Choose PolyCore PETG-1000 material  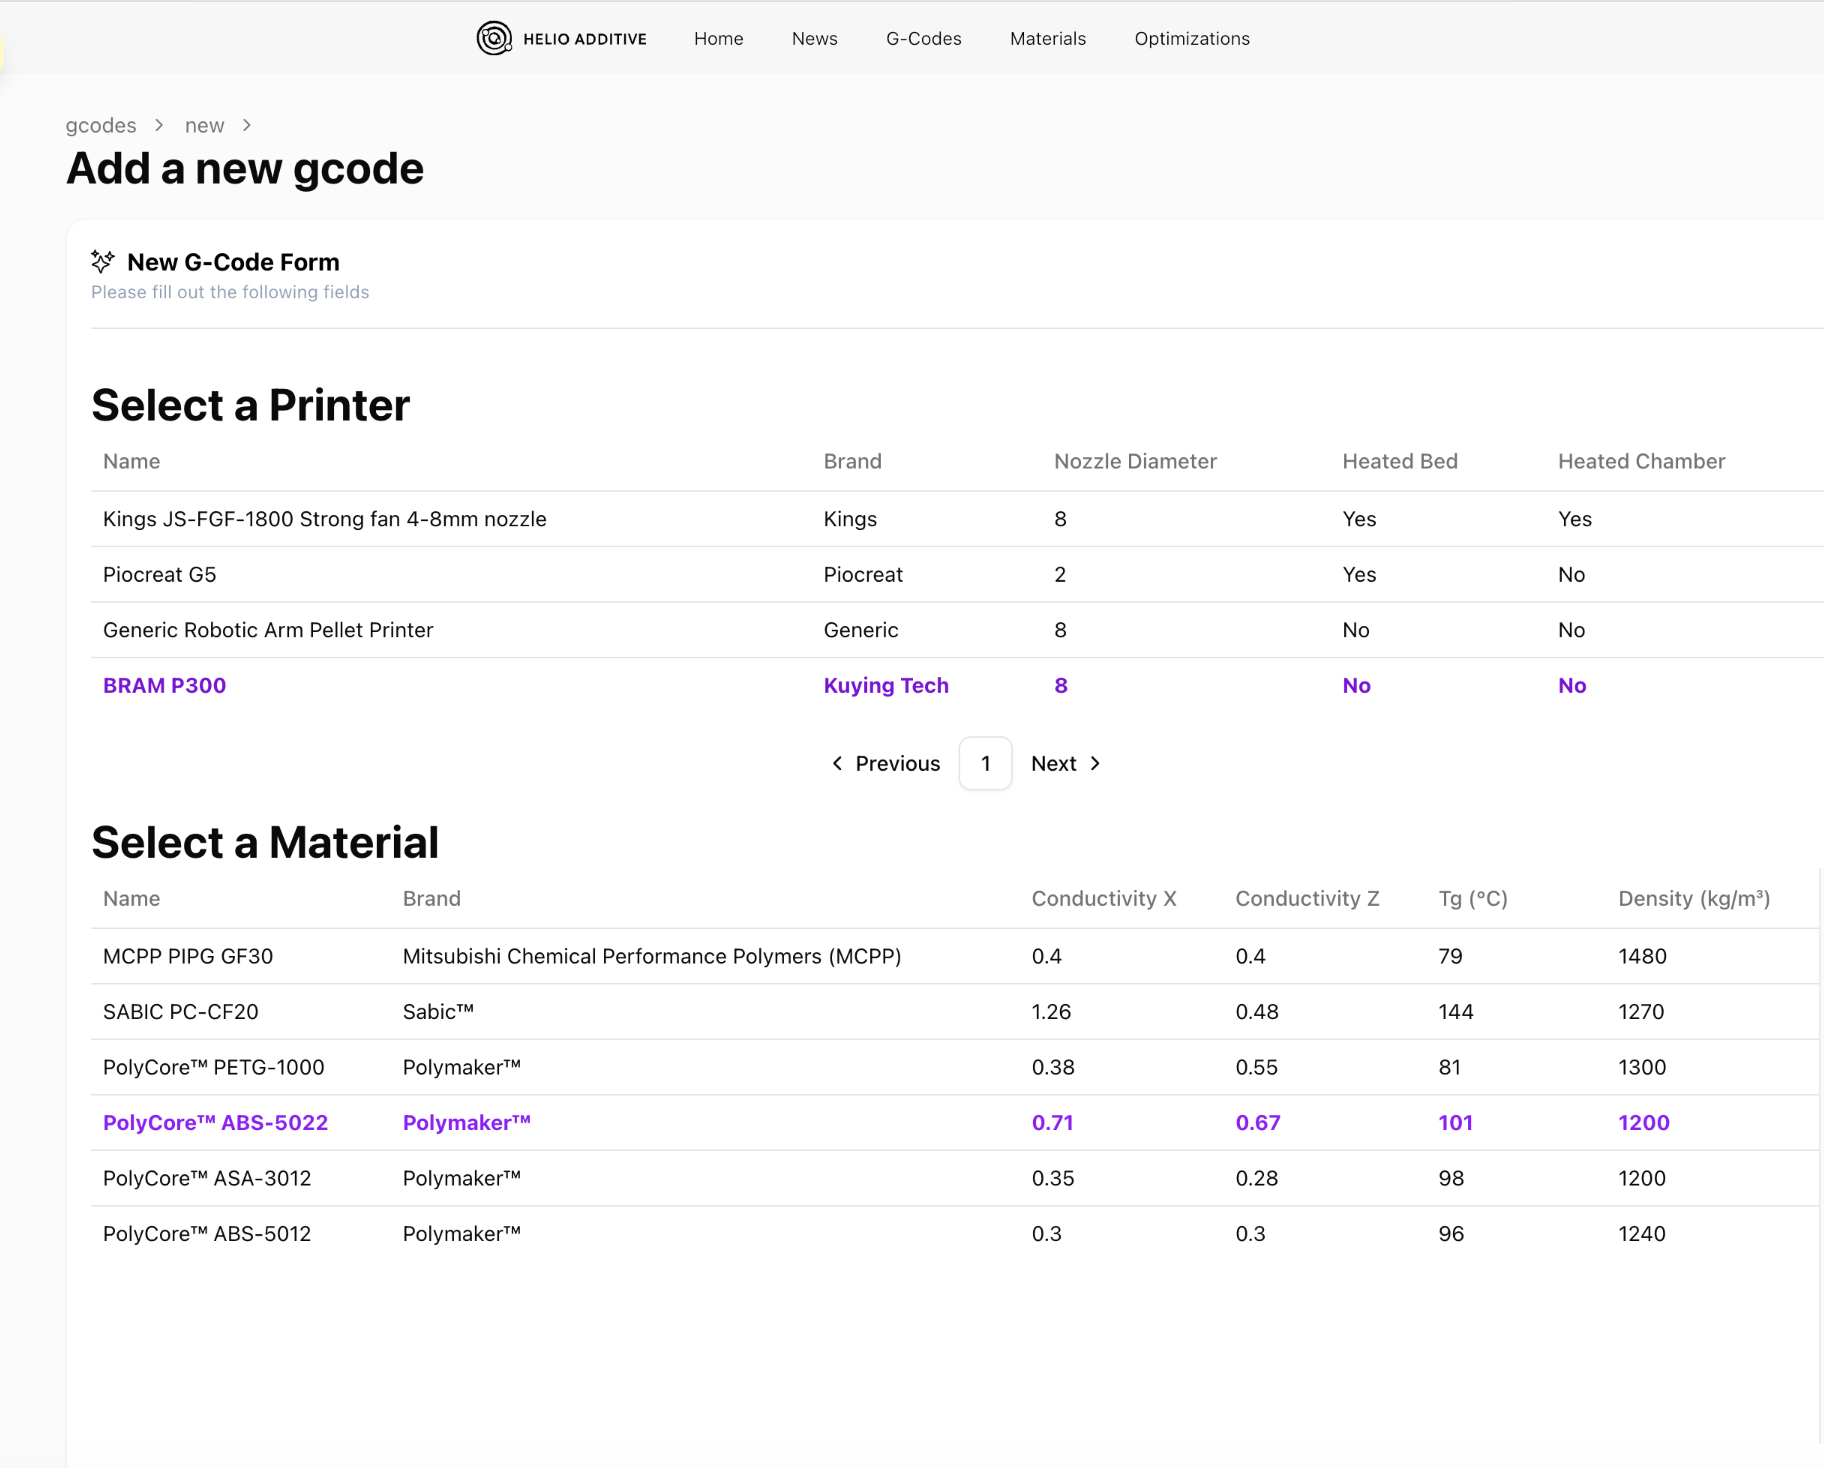(954, 1067)
